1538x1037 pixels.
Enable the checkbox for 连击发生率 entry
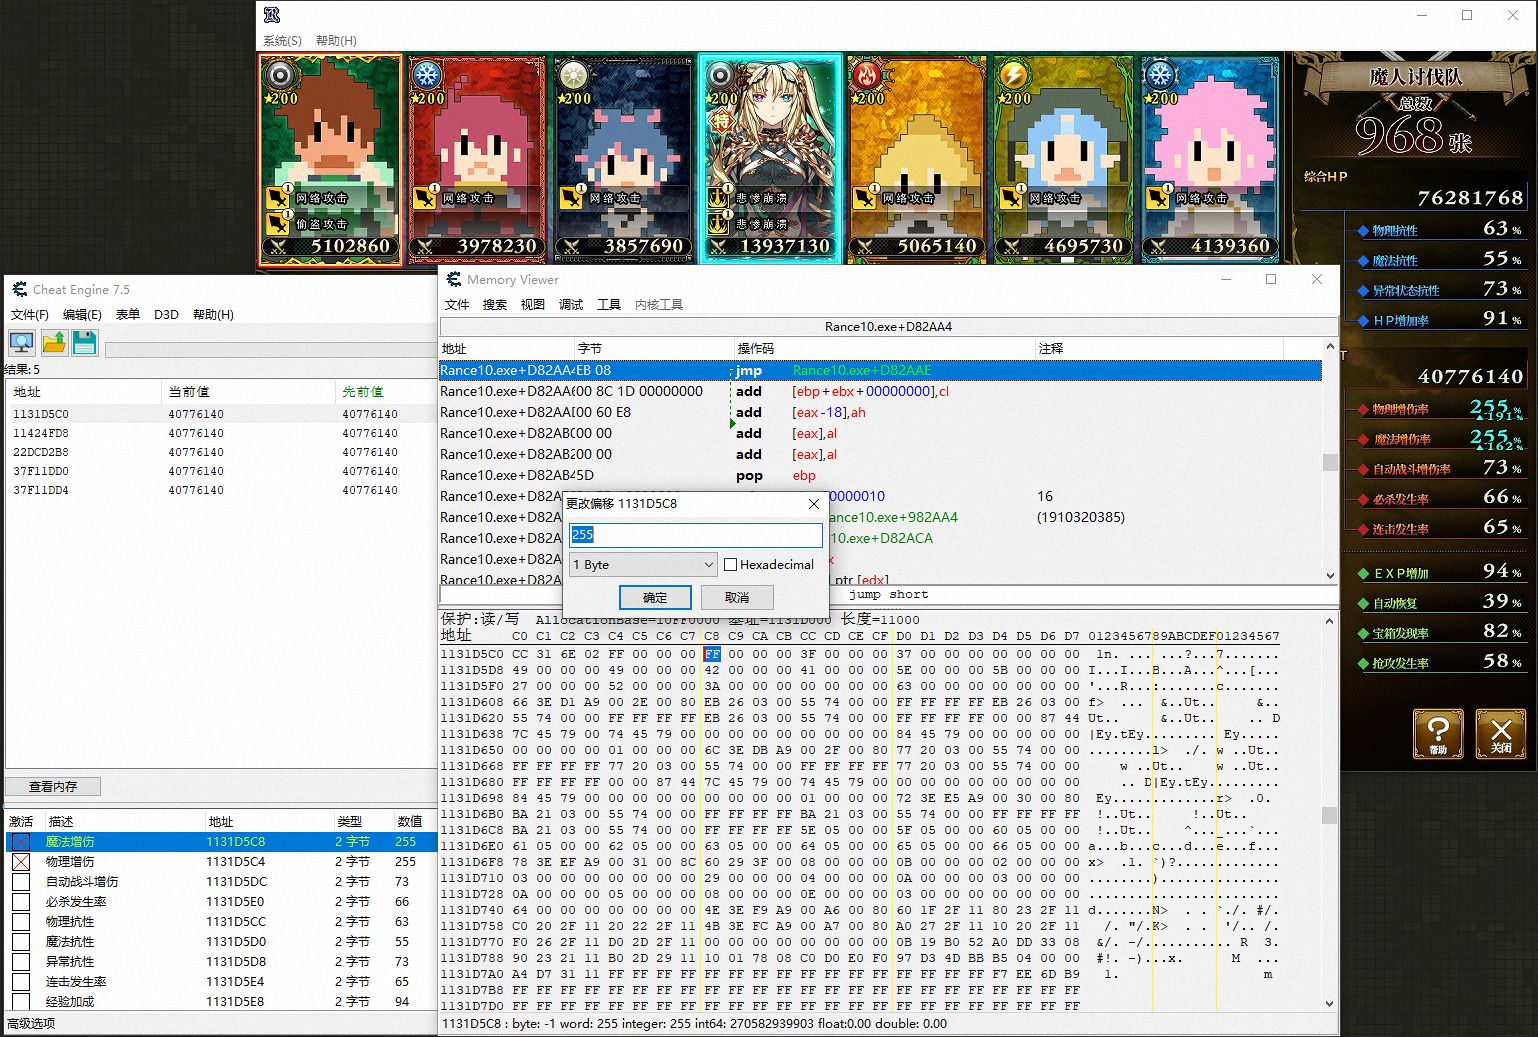(x=21, y=982)
